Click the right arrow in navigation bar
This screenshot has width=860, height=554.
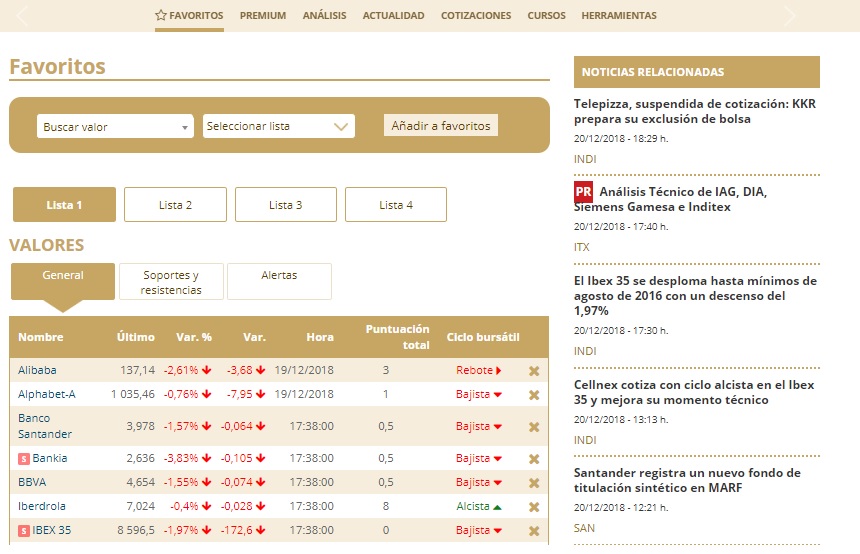click(789, 16)
